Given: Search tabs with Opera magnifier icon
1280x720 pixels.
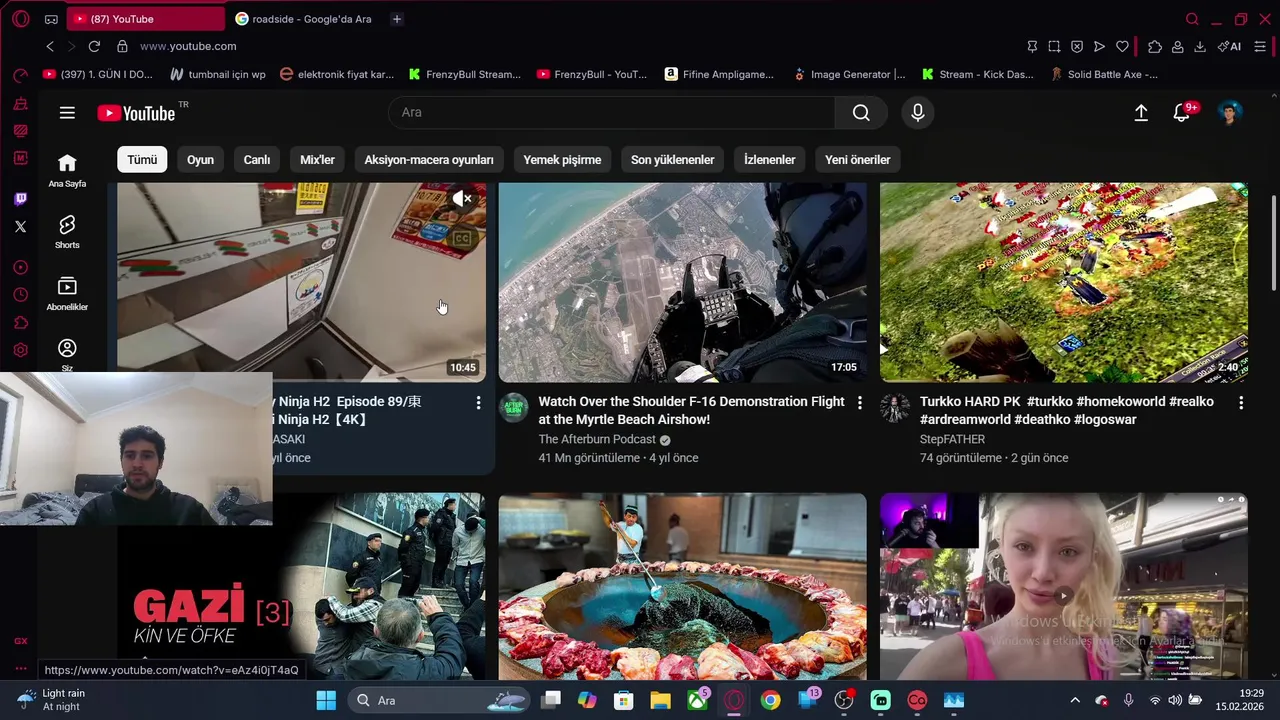Looking at the screenshot, I should pos(1192,19).
